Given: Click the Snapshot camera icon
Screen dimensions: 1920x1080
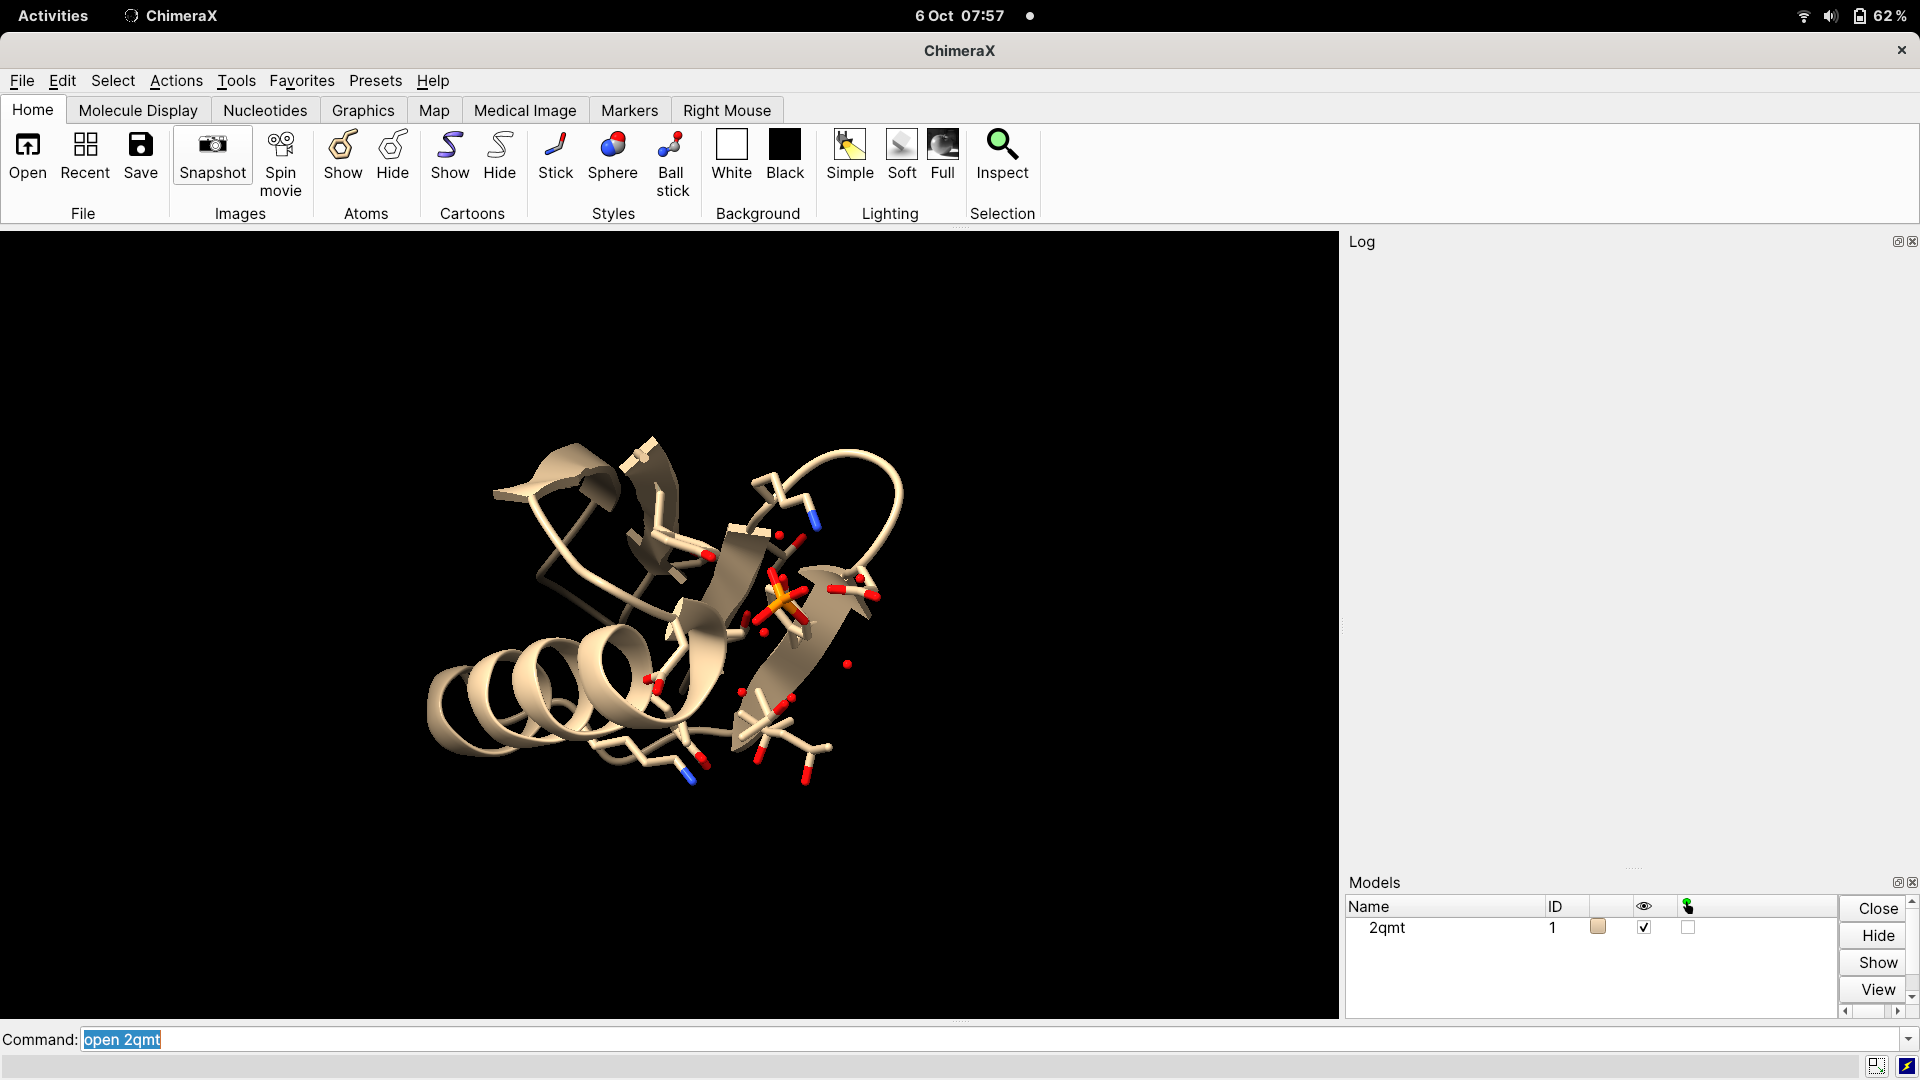Looking at the screenshot, I should (x=212, y=146).
